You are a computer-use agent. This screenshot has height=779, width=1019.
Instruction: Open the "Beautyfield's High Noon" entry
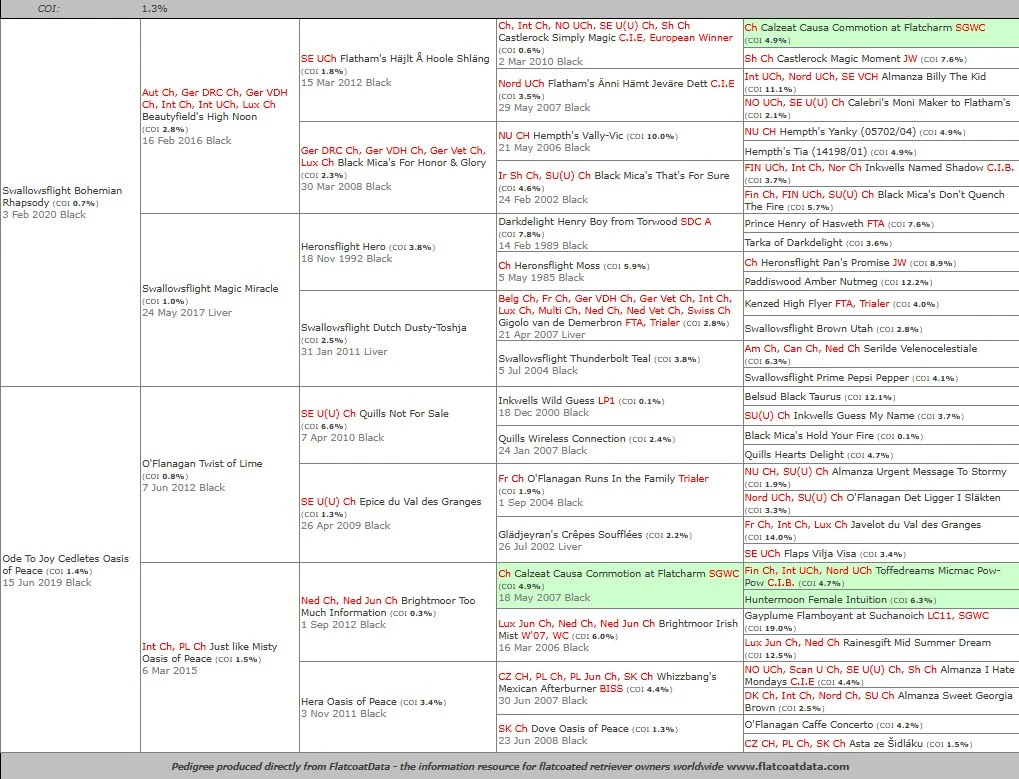(200, 117)
